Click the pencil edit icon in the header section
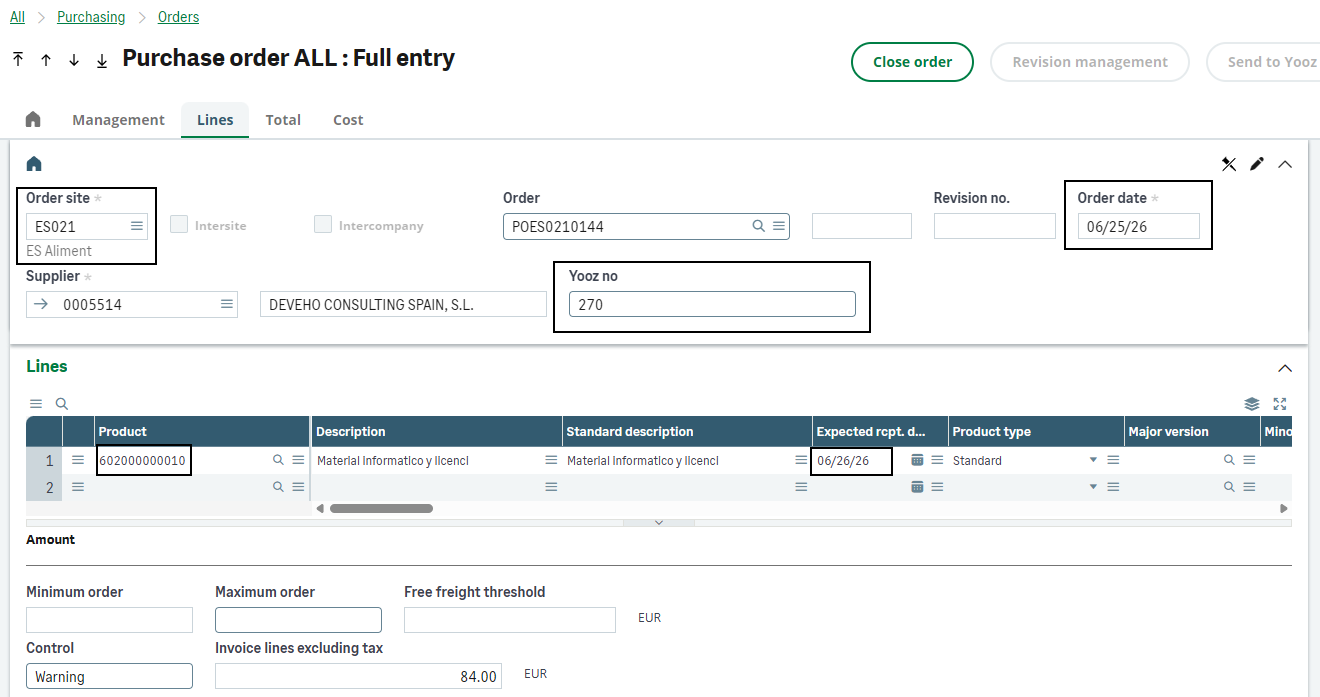Image resolution: width=1320 pixels, height=697 pixels. click(1257, 164)
